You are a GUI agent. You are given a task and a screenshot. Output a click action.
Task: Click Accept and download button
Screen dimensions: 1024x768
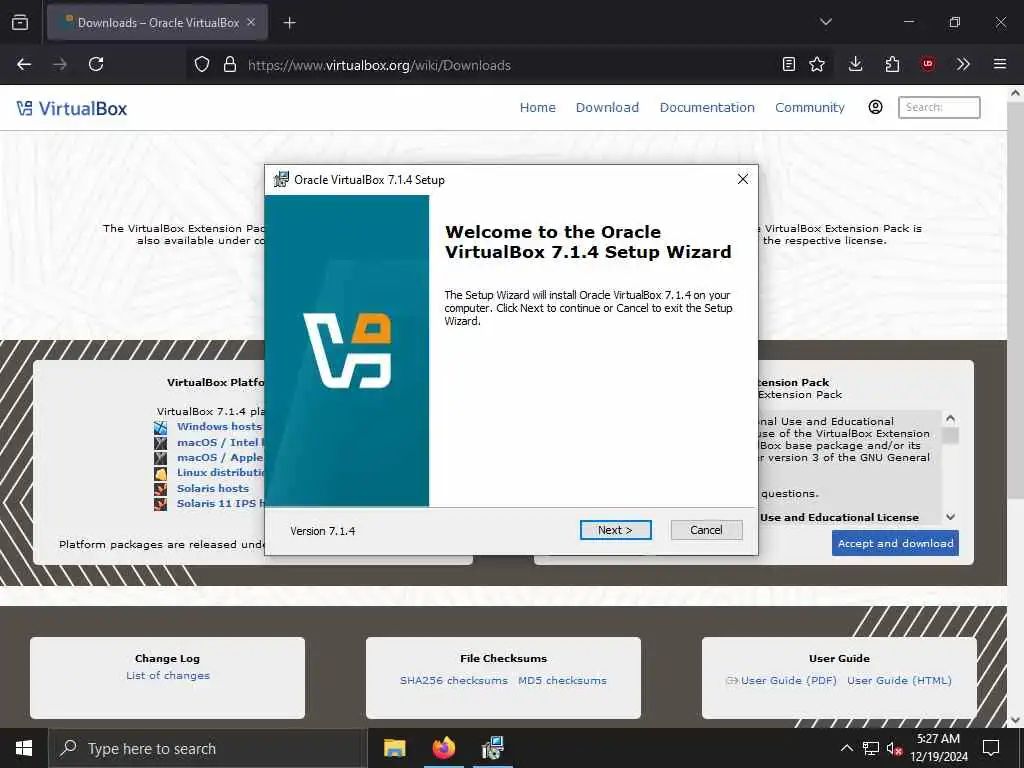(x=895, y=543)
